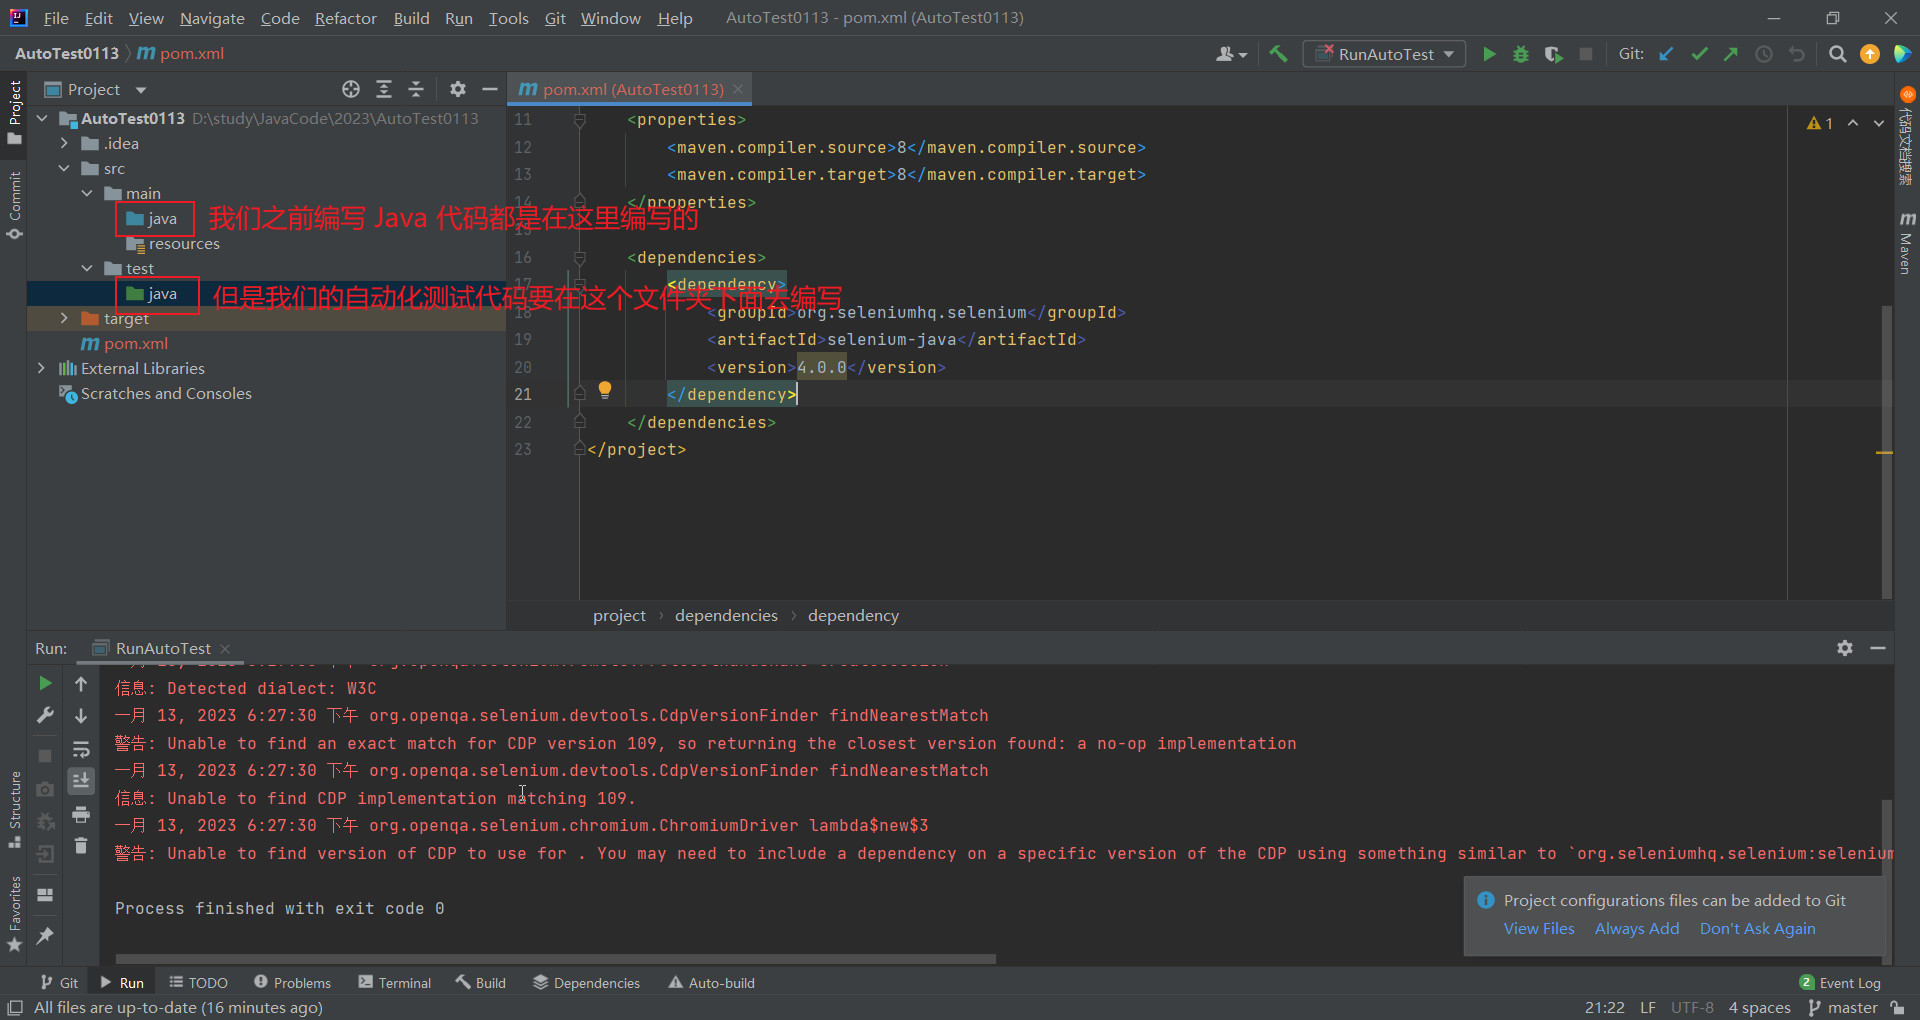
Task: Expand all in the Project tree
Action: coord(384,89)
